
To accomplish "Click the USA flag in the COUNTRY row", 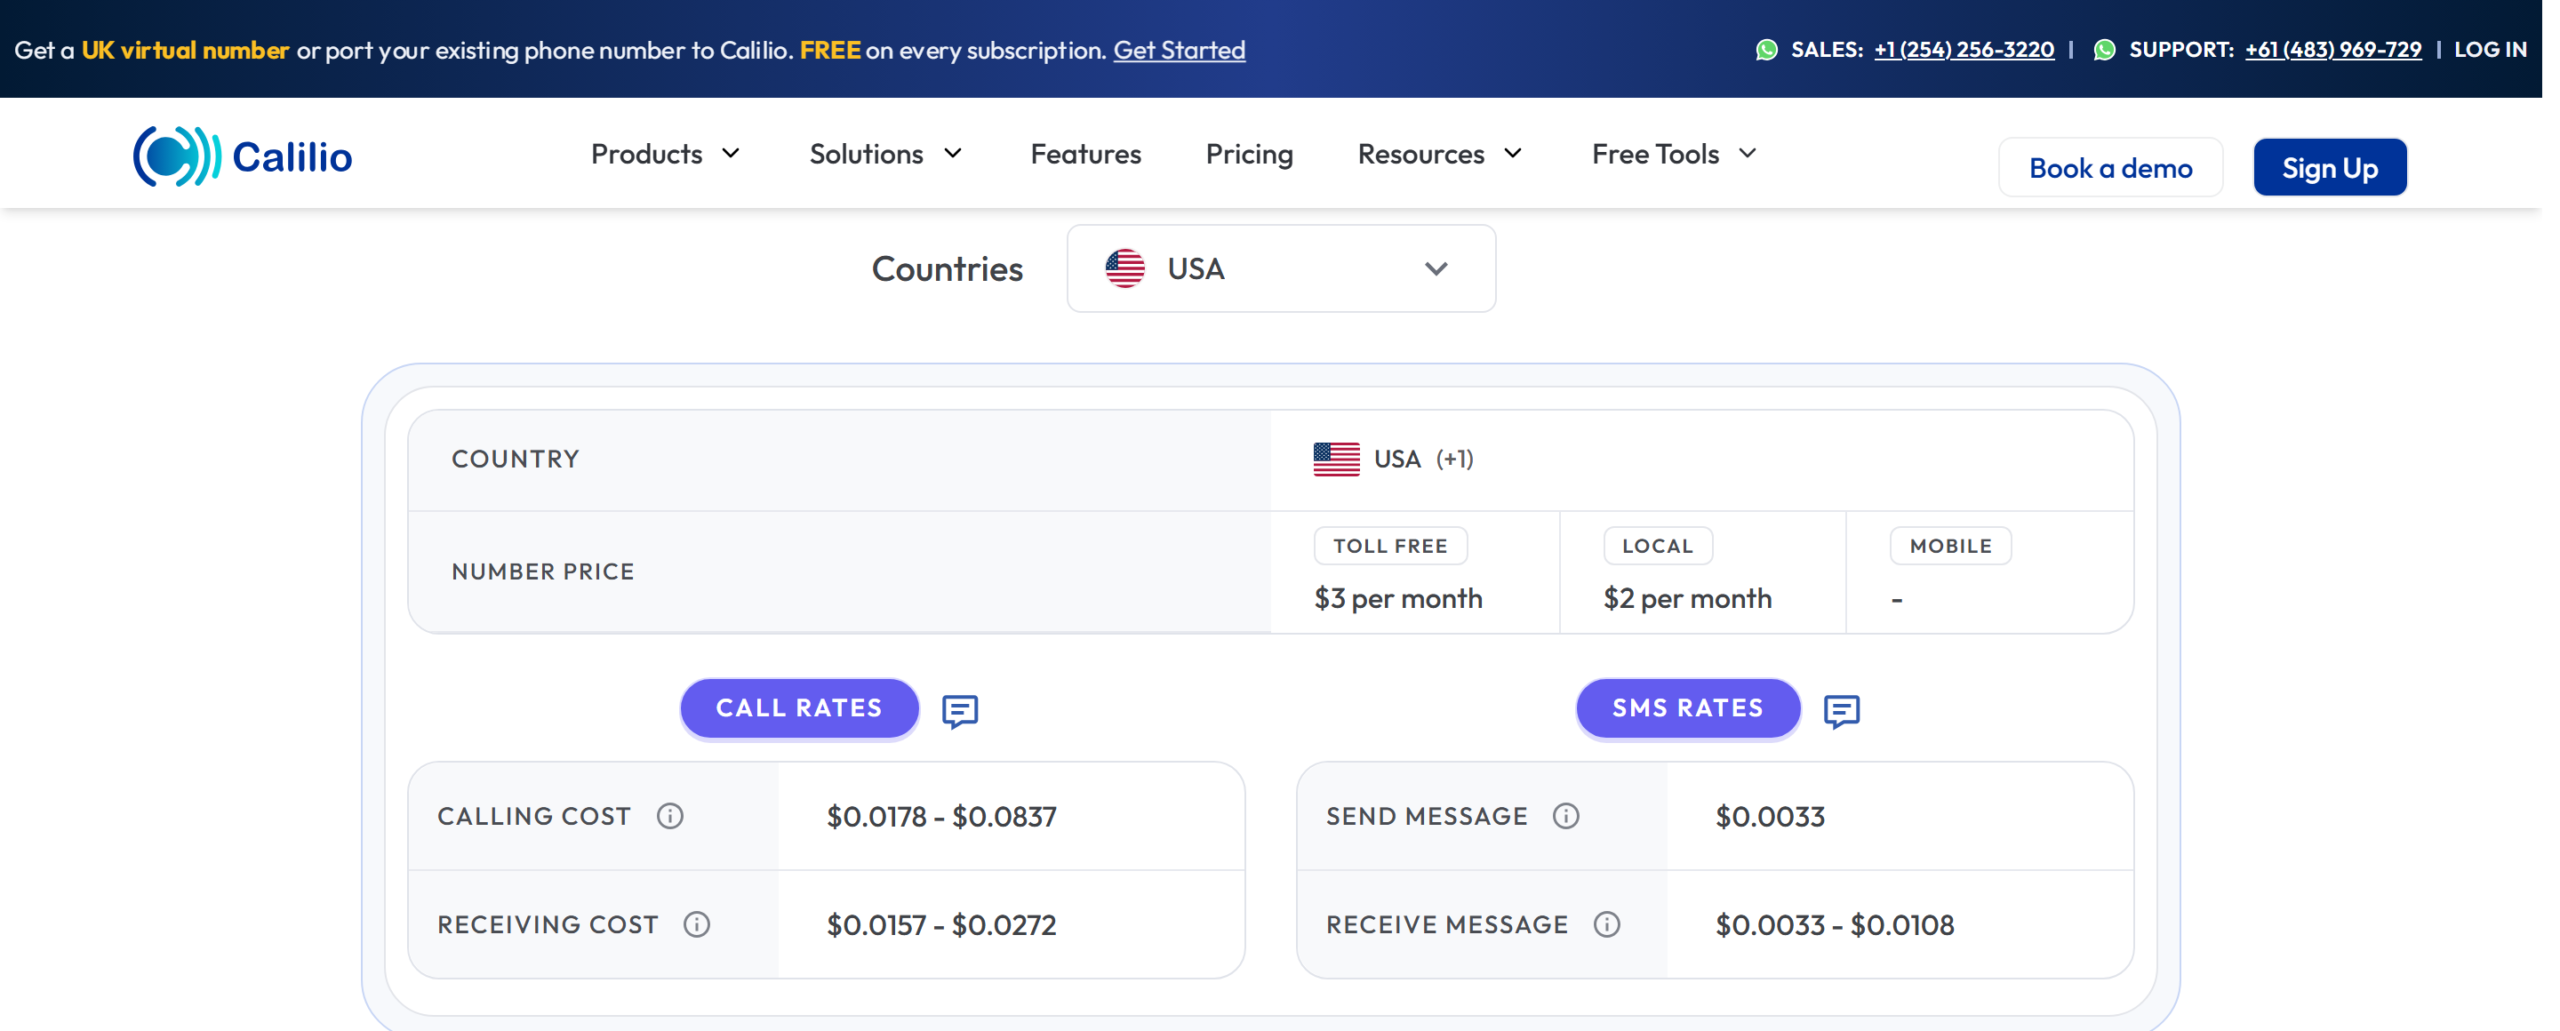I will tap(1336, 459).
